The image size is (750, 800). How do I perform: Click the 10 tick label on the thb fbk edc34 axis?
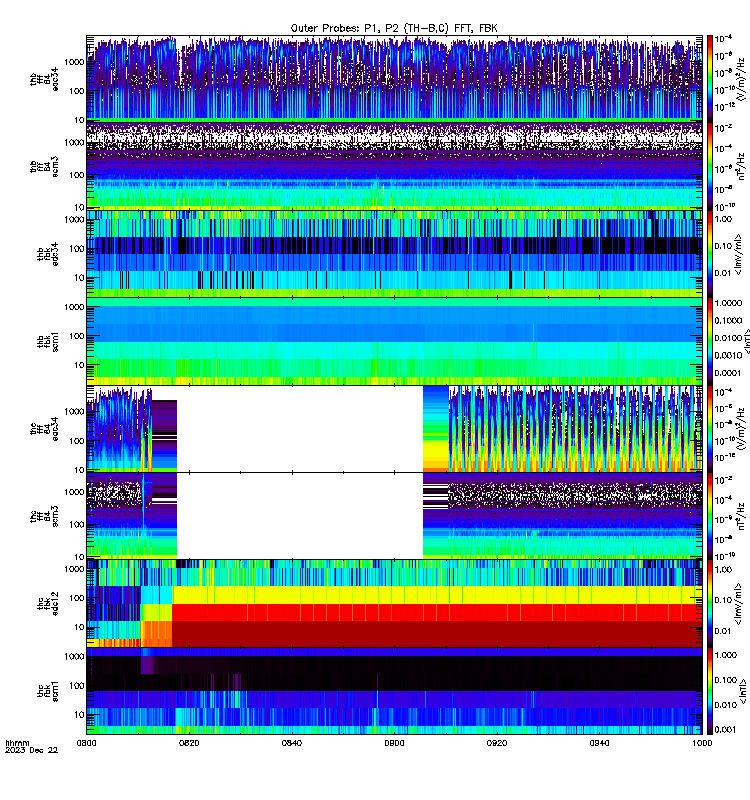click(79, 278)
